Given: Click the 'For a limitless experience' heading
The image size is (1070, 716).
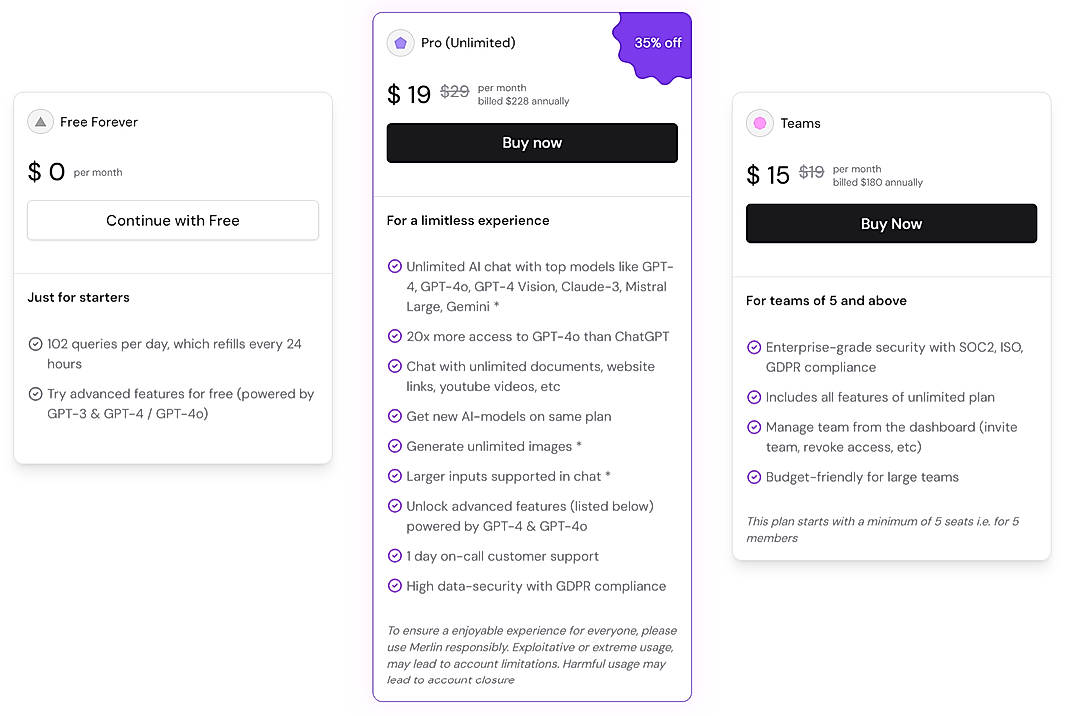Looking at the screenshot, I should click(468, 220).
